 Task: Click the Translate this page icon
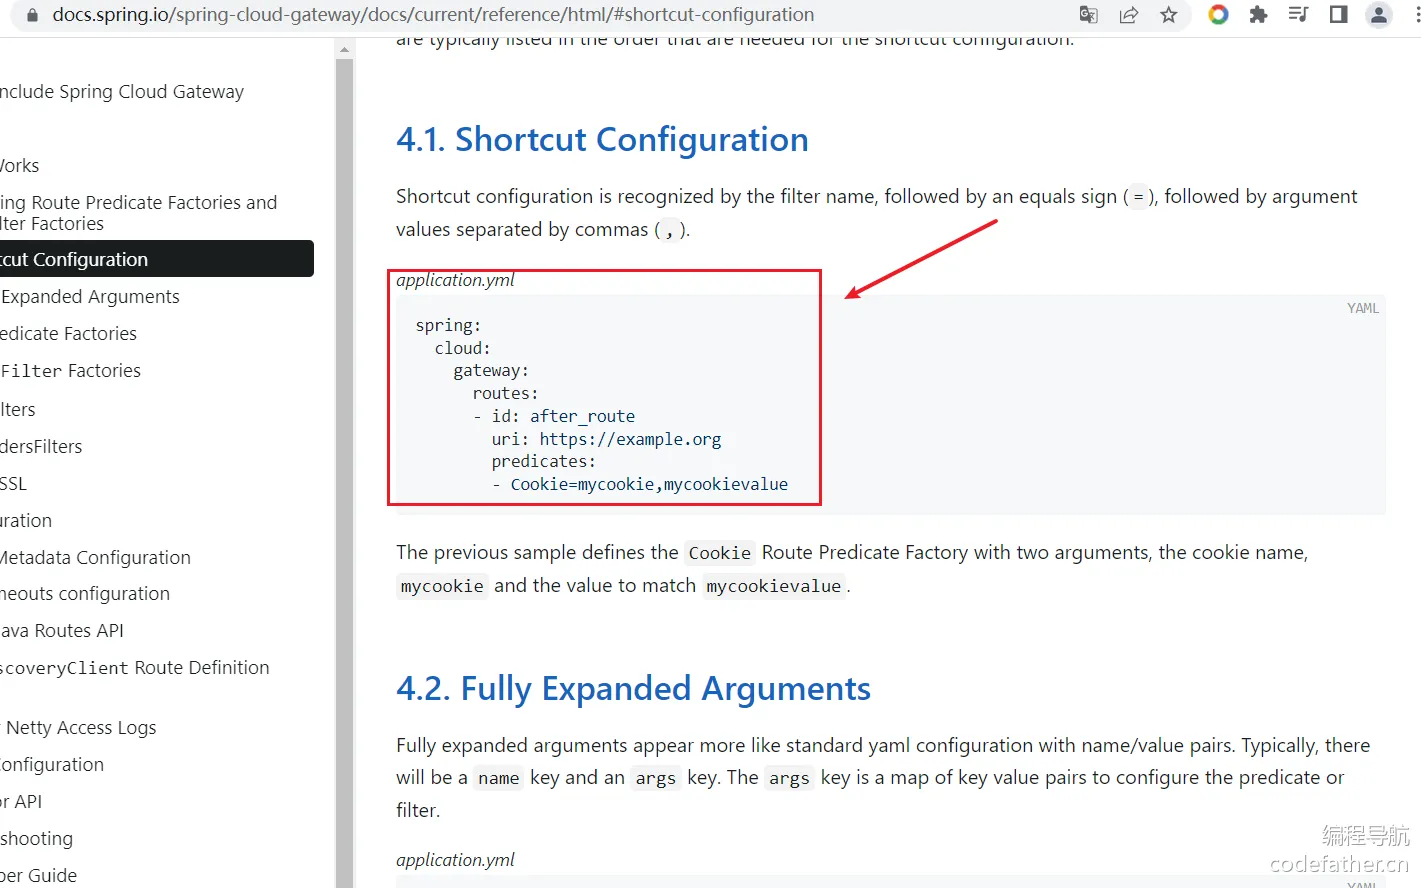pos(1089,15)
